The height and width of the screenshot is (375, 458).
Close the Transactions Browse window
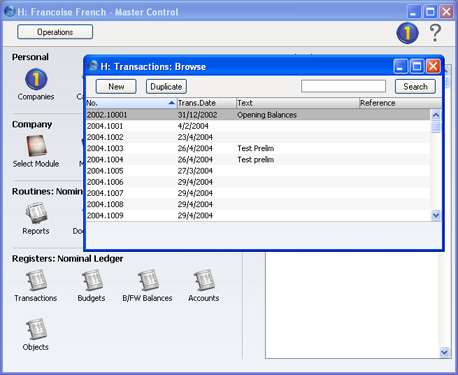coord(433,66)
